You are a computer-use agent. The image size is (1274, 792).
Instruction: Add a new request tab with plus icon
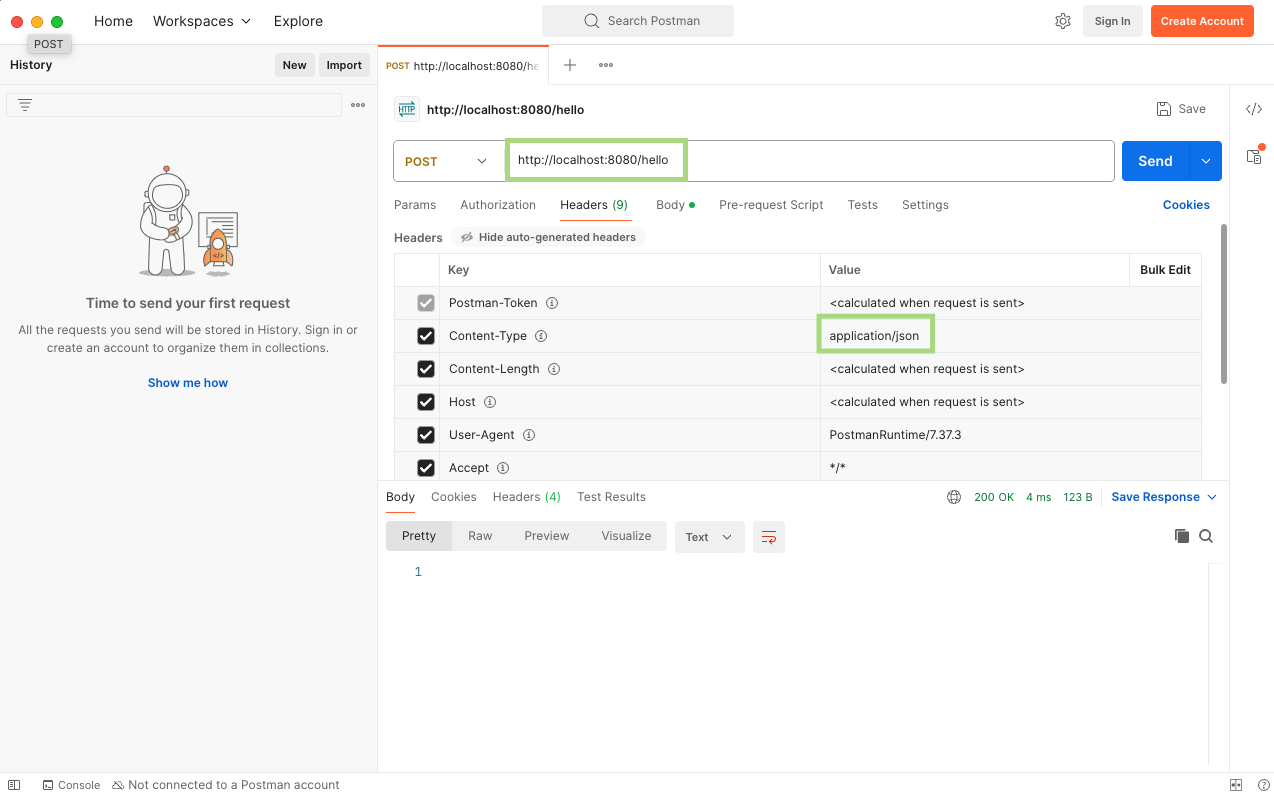pos(570,65)
